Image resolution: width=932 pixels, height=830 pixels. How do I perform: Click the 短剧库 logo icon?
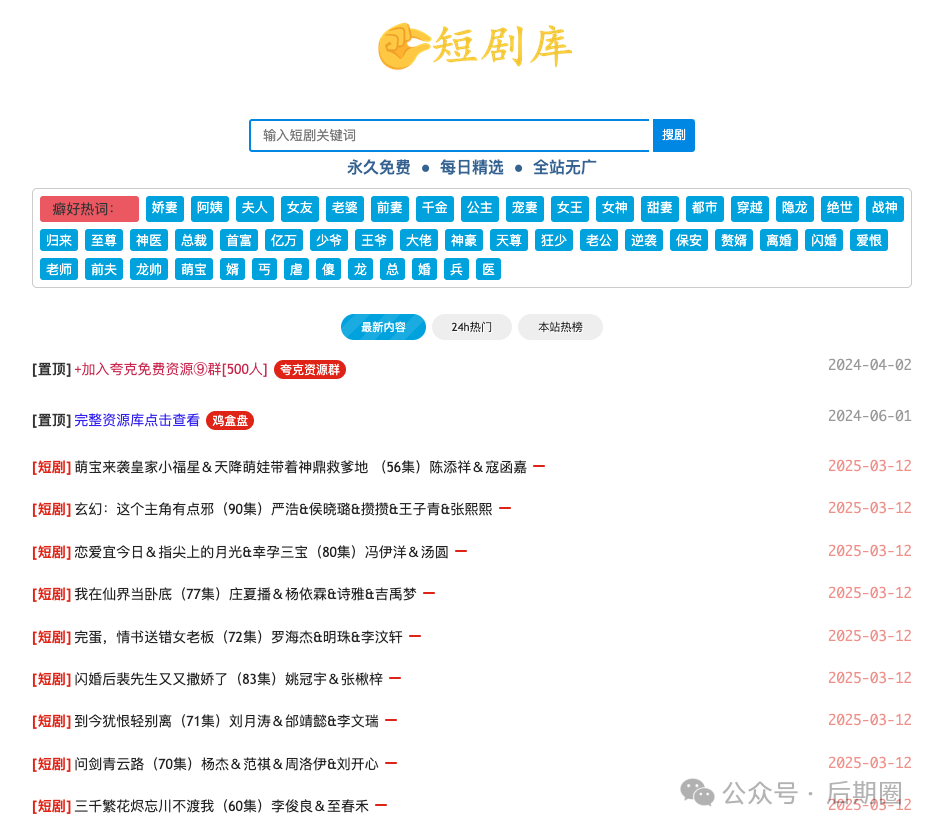click(x=397, y=45)
